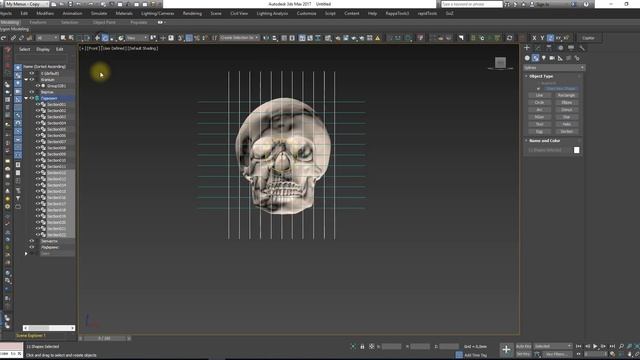Click the time slider frame indicator
640x360 pixels.
click(x=104, y=338)
